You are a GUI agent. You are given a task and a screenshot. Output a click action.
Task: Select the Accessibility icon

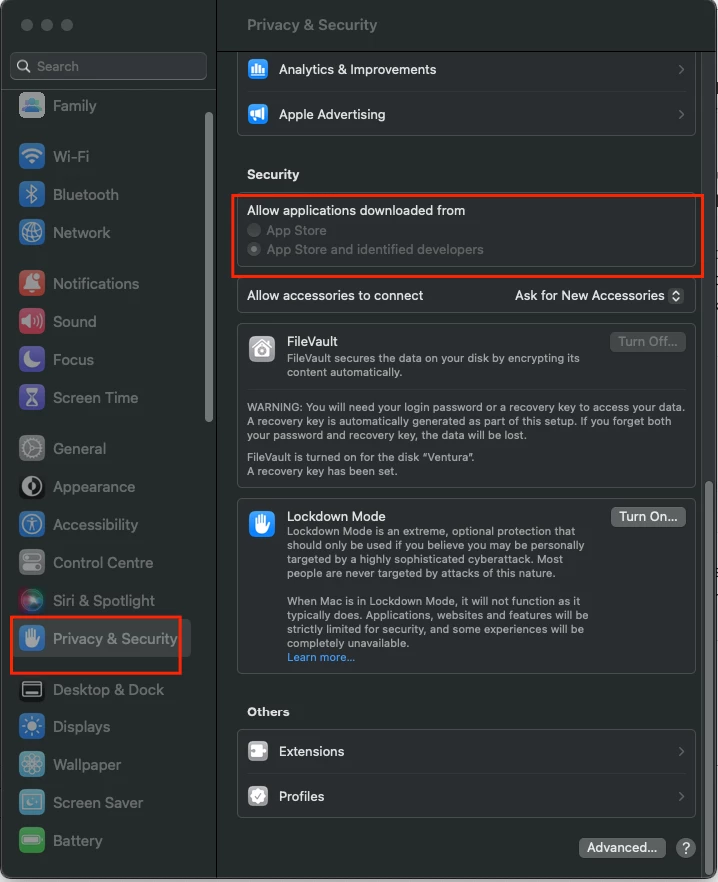[32, 524]
